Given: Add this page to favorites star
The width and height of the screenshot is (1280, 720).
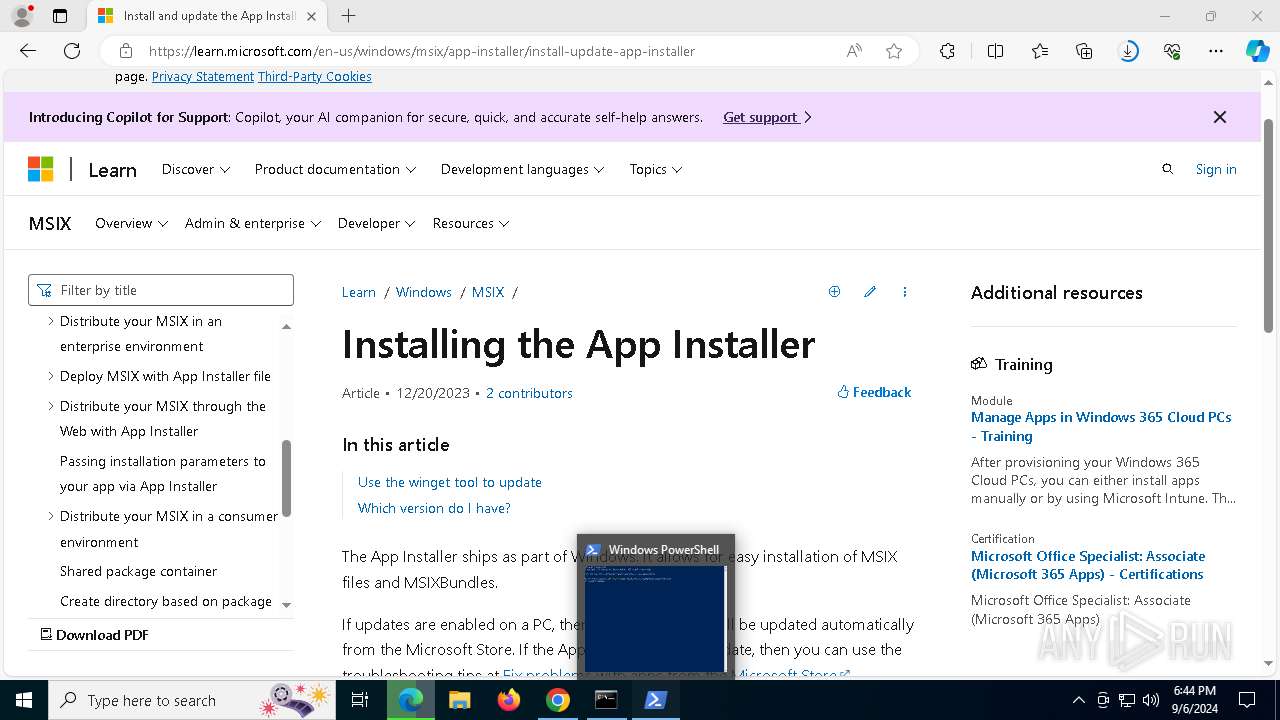Looking at the screenshot, I should (x=894, y=51).
